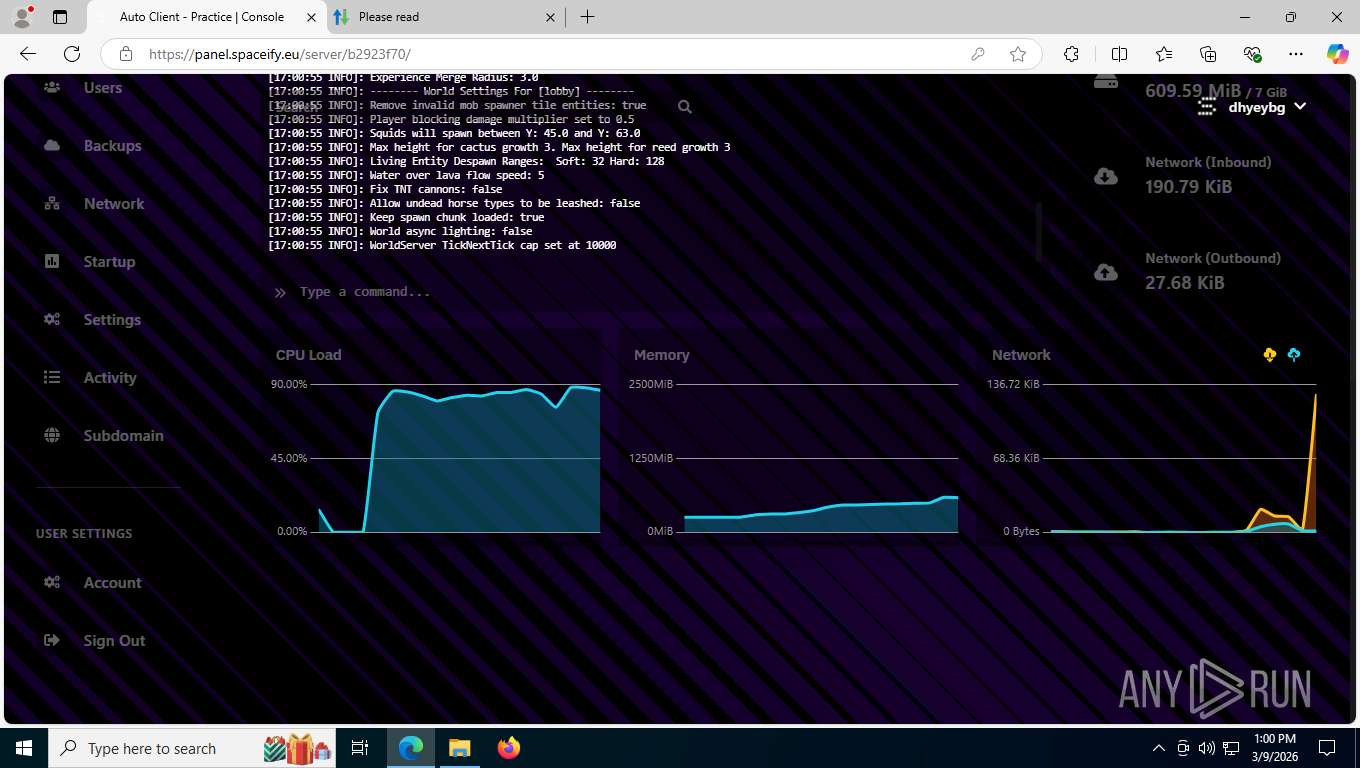Click the browser address bar URL
Viewport: 1360px width, 768px height.
pos(280,55)
